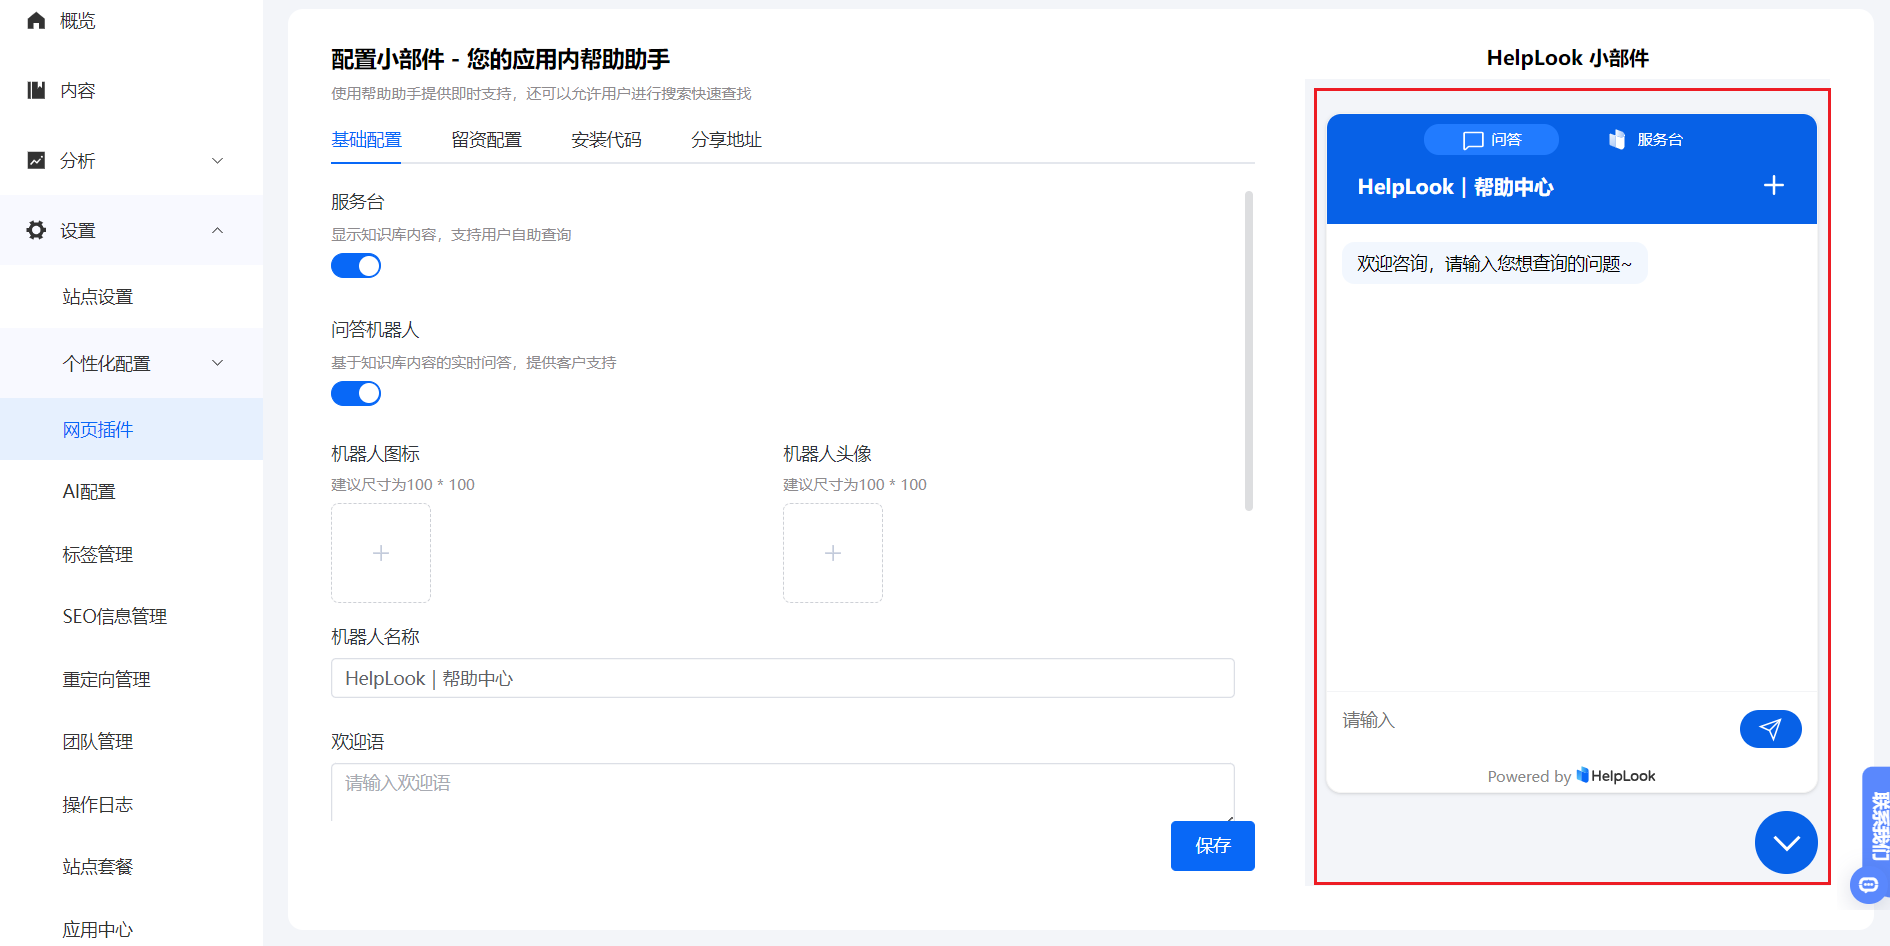Click the config form vertical scrollbar
1890x946 pixels.
click(1248, 351)
